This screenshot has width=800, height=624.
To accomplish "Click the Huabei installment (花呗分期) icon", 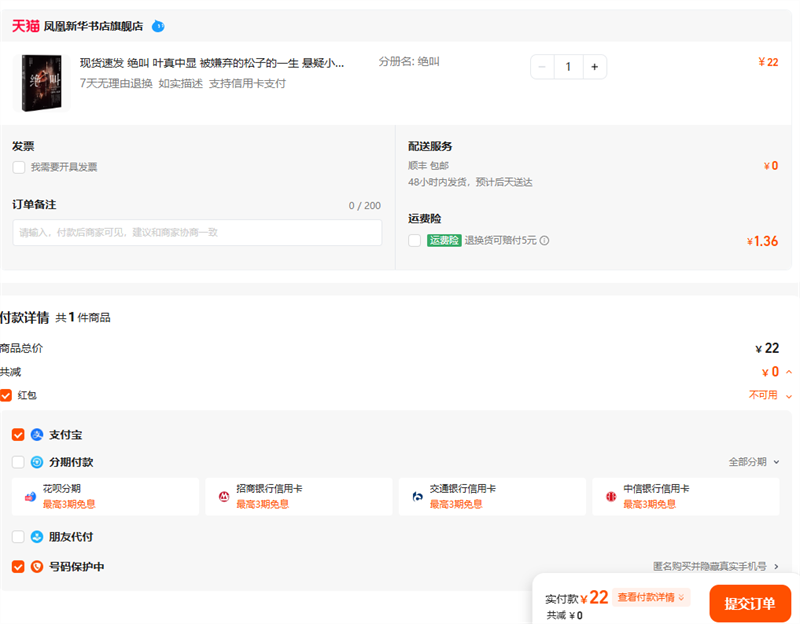I will (x=30, y=496).
